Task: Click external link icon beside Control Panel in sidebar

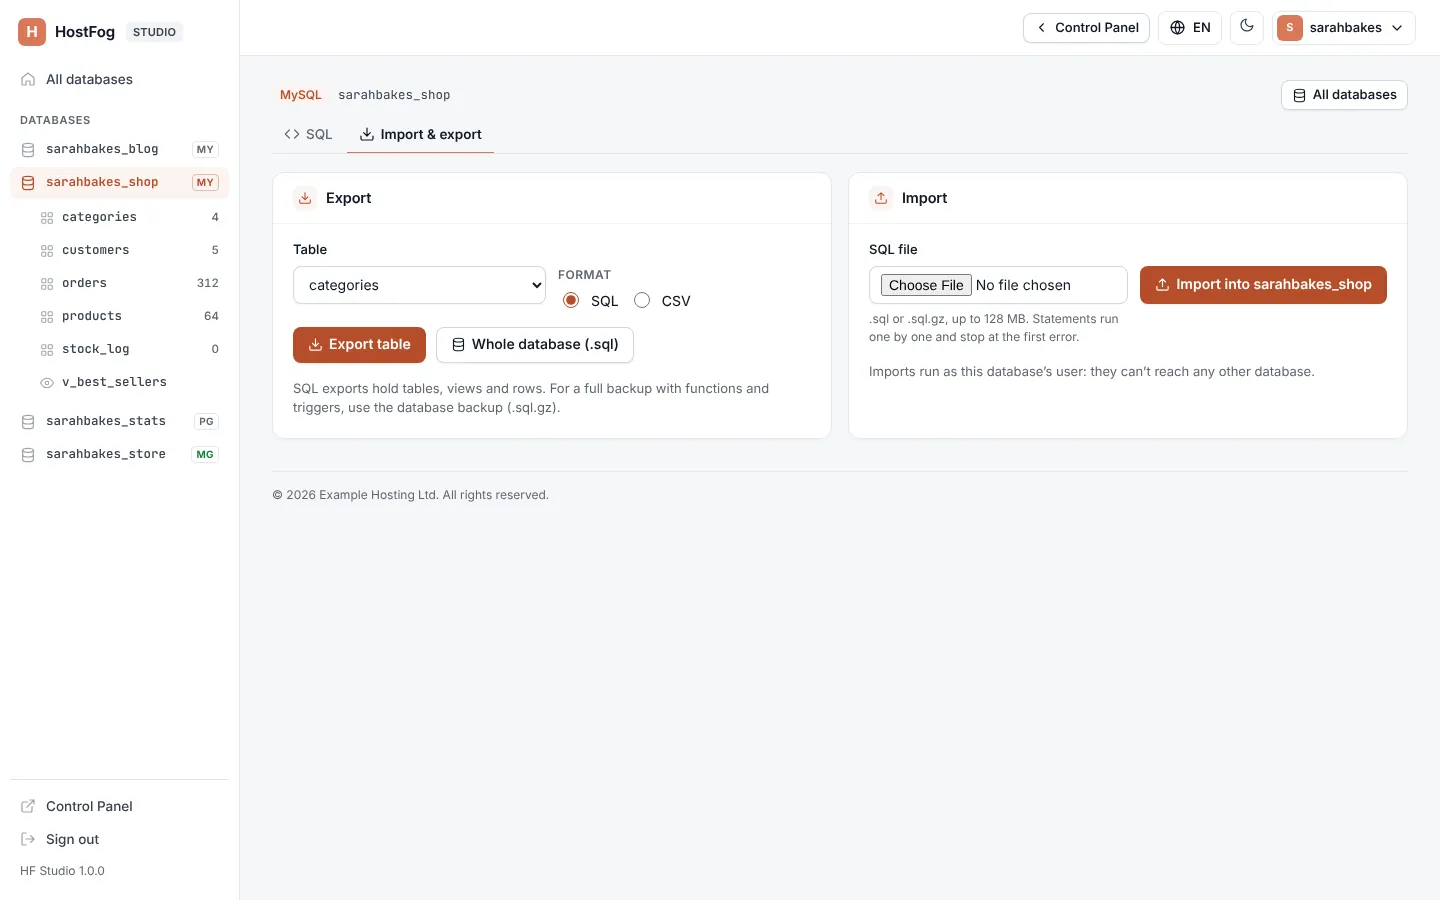Action: pos(28,806)
